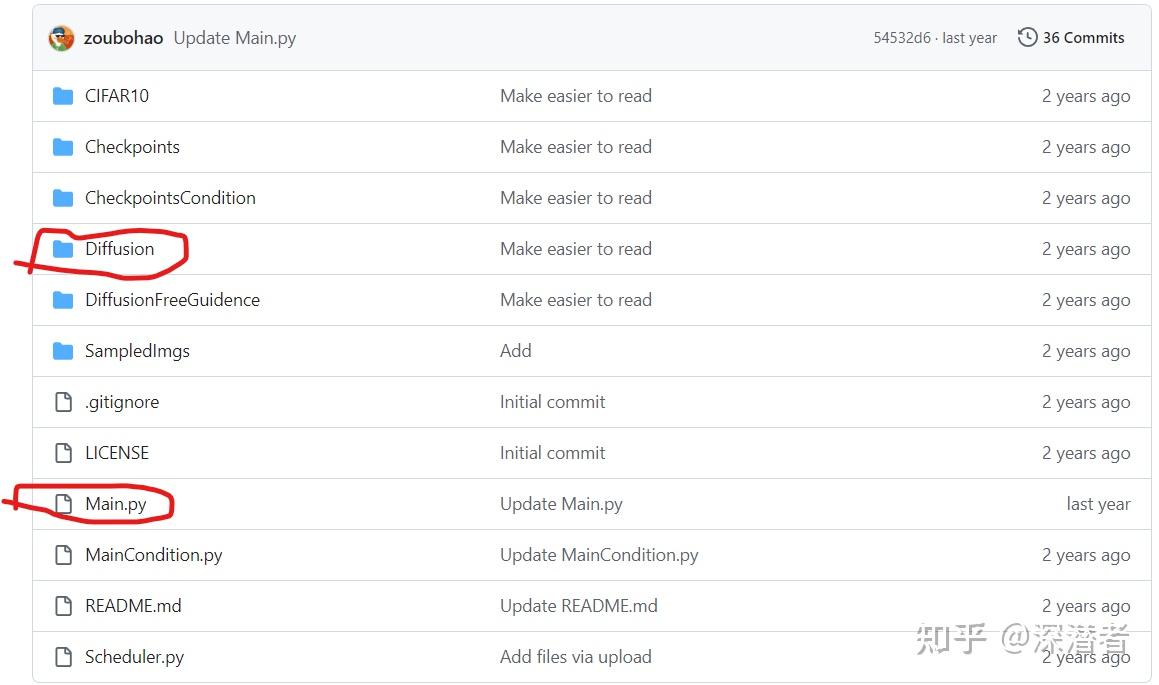View the 36 Commits history
Screen dimensions: 1159x685
click(1083, 38)
